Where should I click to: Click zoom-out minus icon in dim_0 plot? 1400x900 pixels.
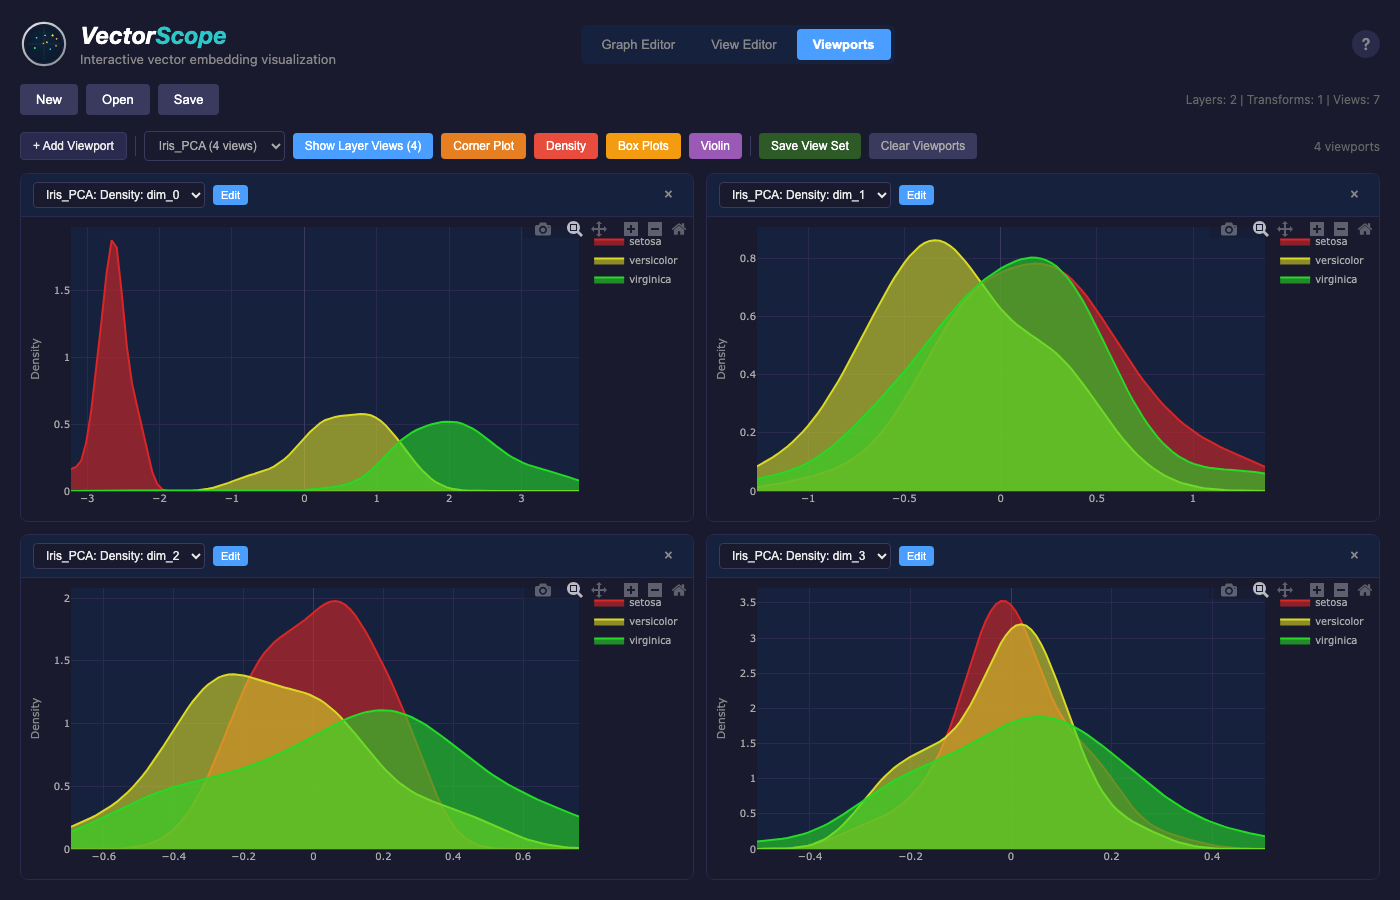[655, 229]
